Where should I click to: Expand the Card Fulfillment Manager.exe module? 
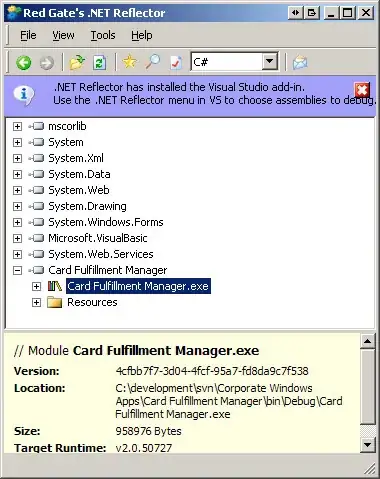[36, 287]
